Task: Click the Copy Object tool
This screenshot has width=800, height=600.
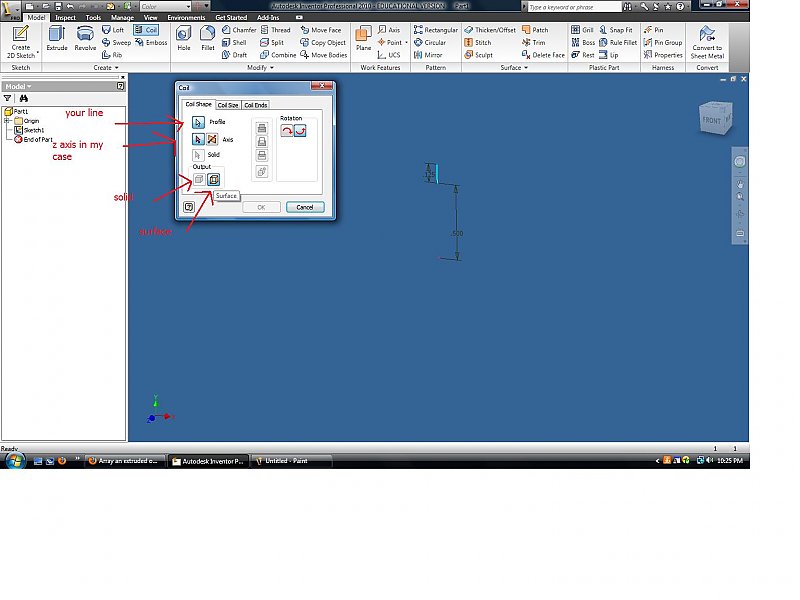Action: 323,42
